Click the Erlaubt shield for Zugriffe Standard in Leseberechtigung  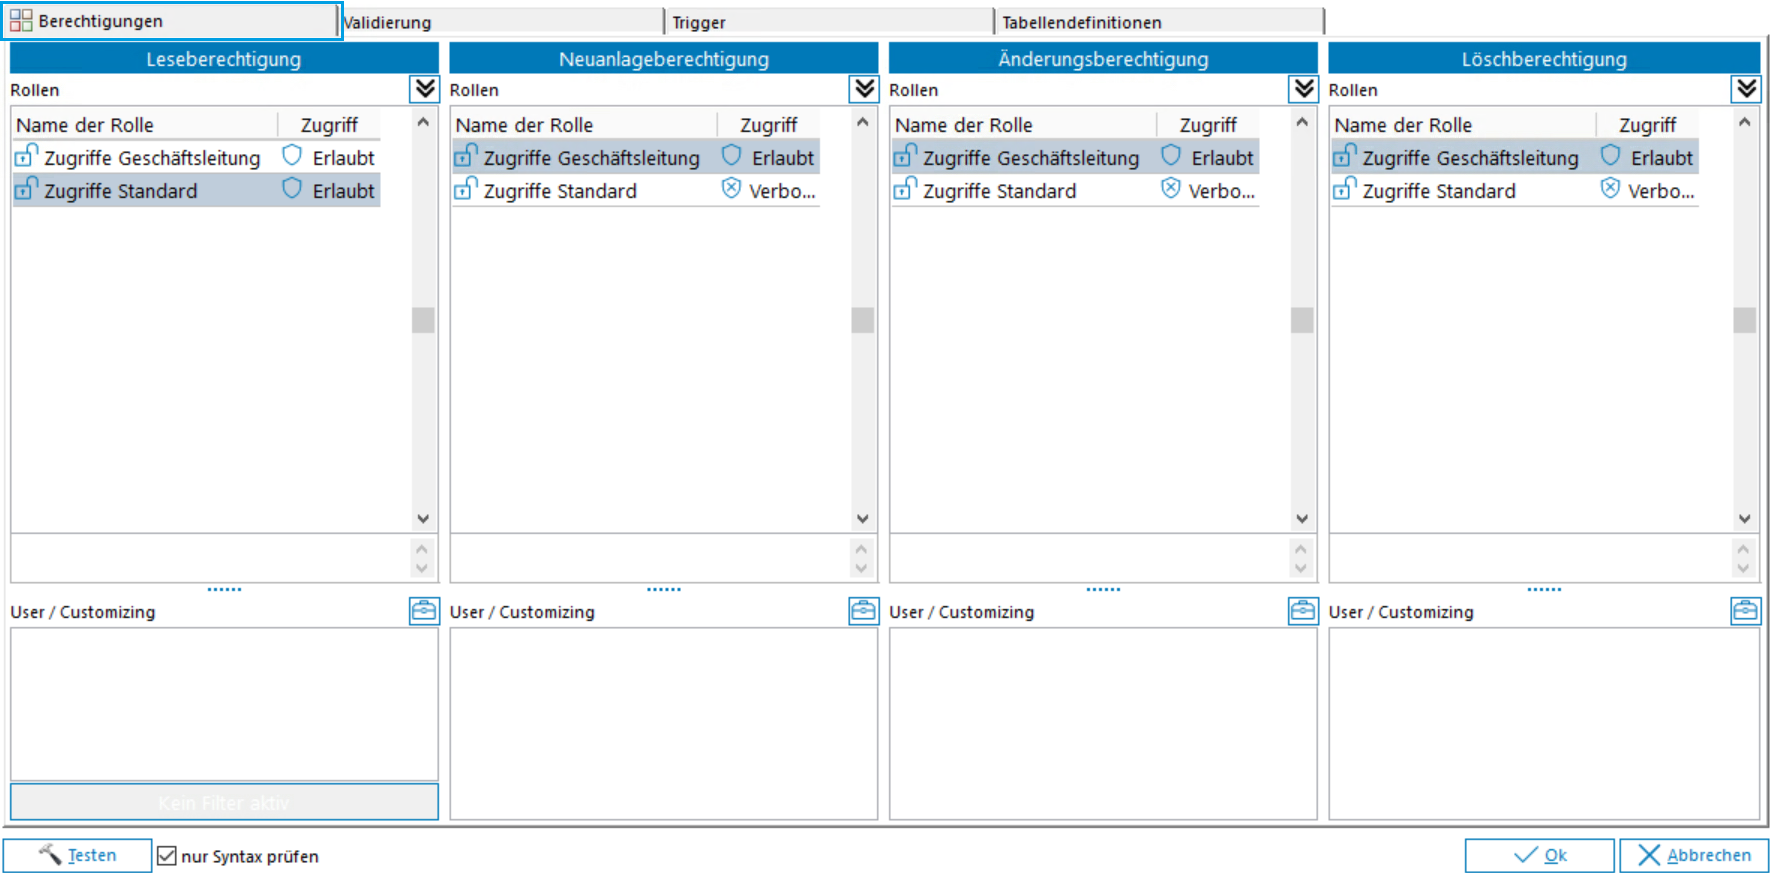pyautogui.click(x=292, y=189)
